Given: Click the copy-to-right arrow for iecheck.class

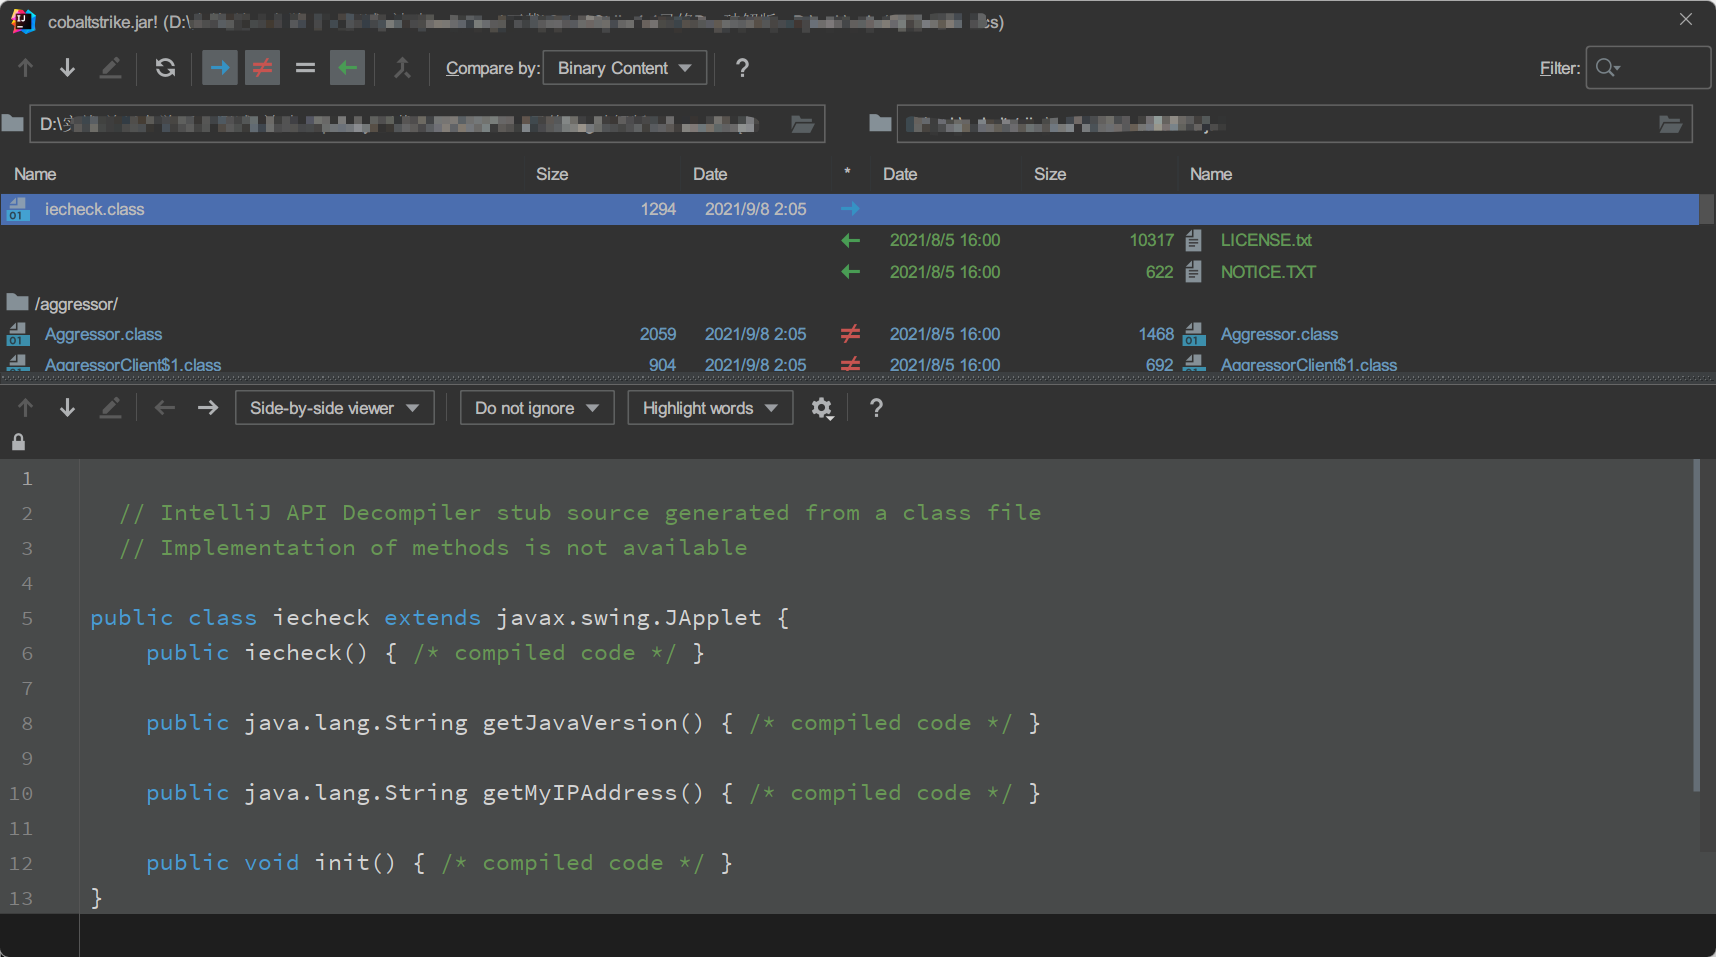Looking at the screenshot, I should 850,209.
